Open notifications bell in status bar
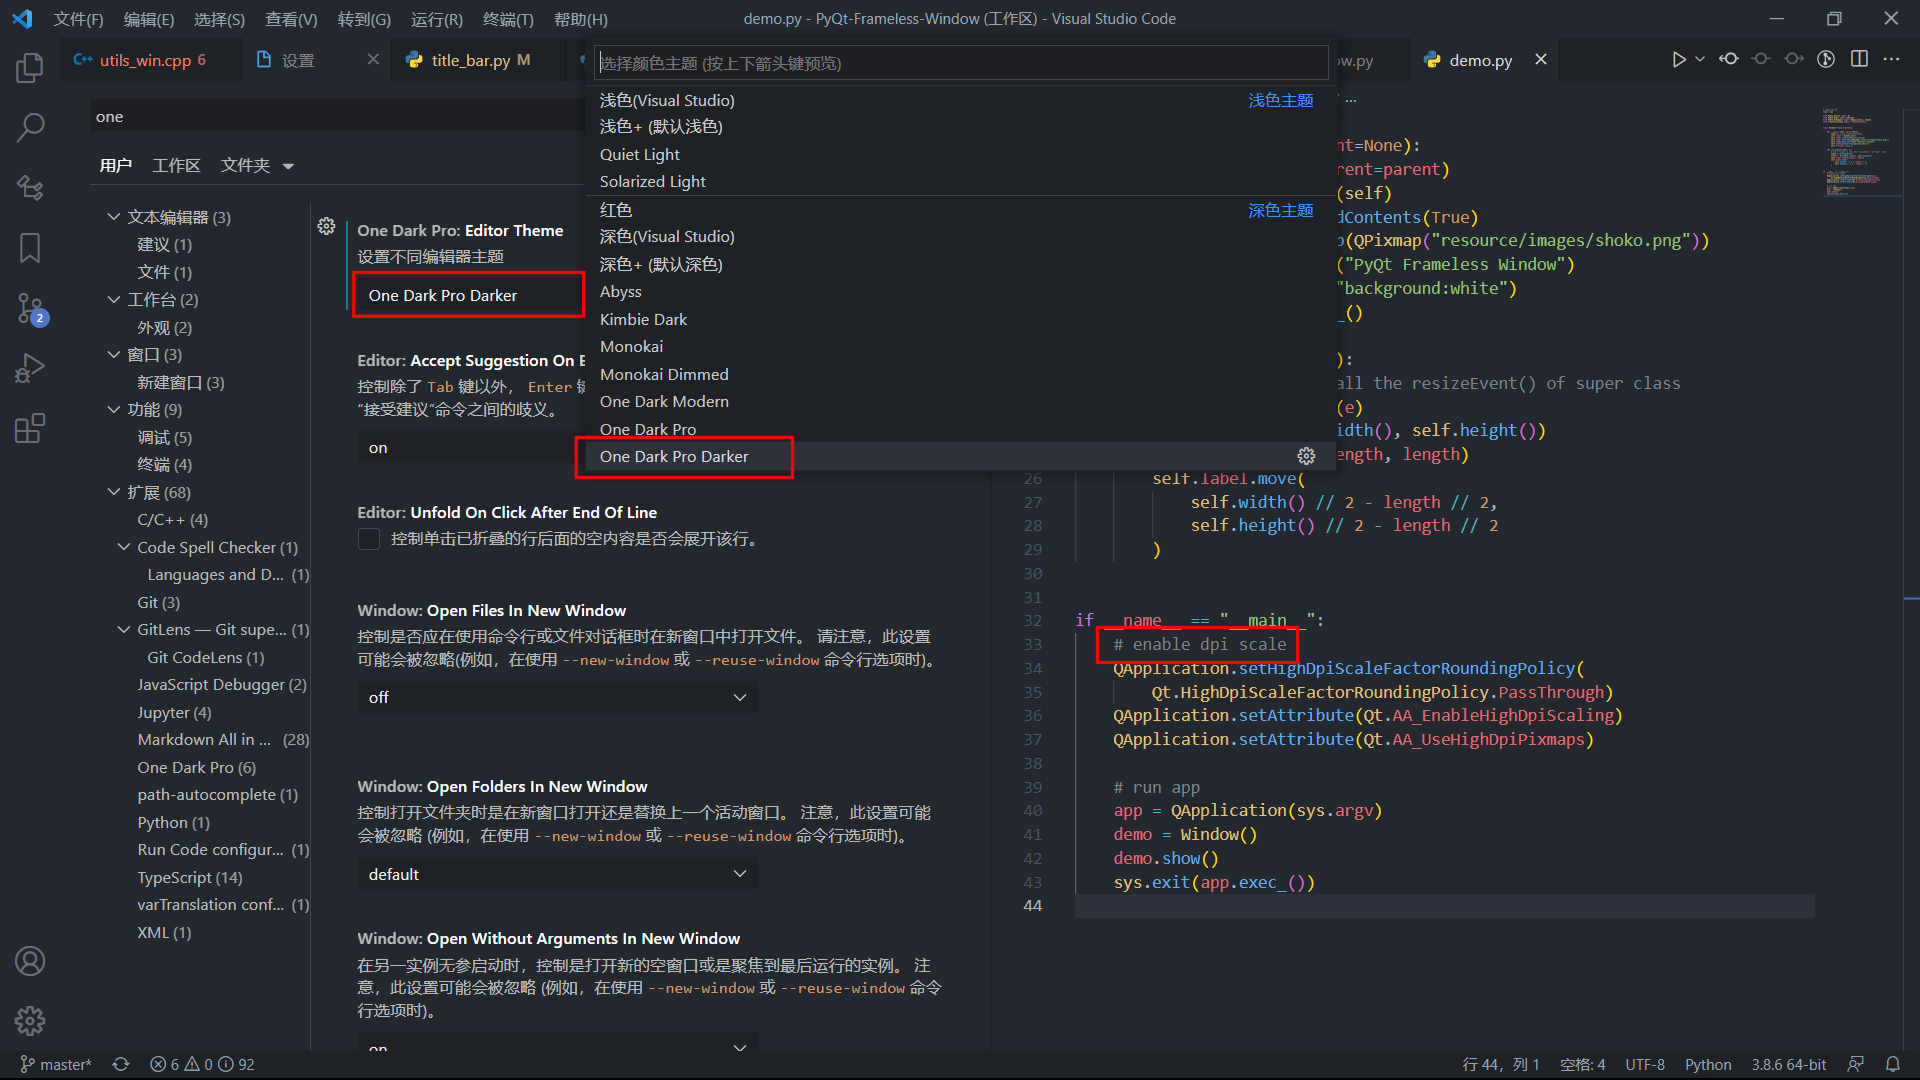The width and height of the screenshot is (1920, 1080). click(x=1893, y=1065)
